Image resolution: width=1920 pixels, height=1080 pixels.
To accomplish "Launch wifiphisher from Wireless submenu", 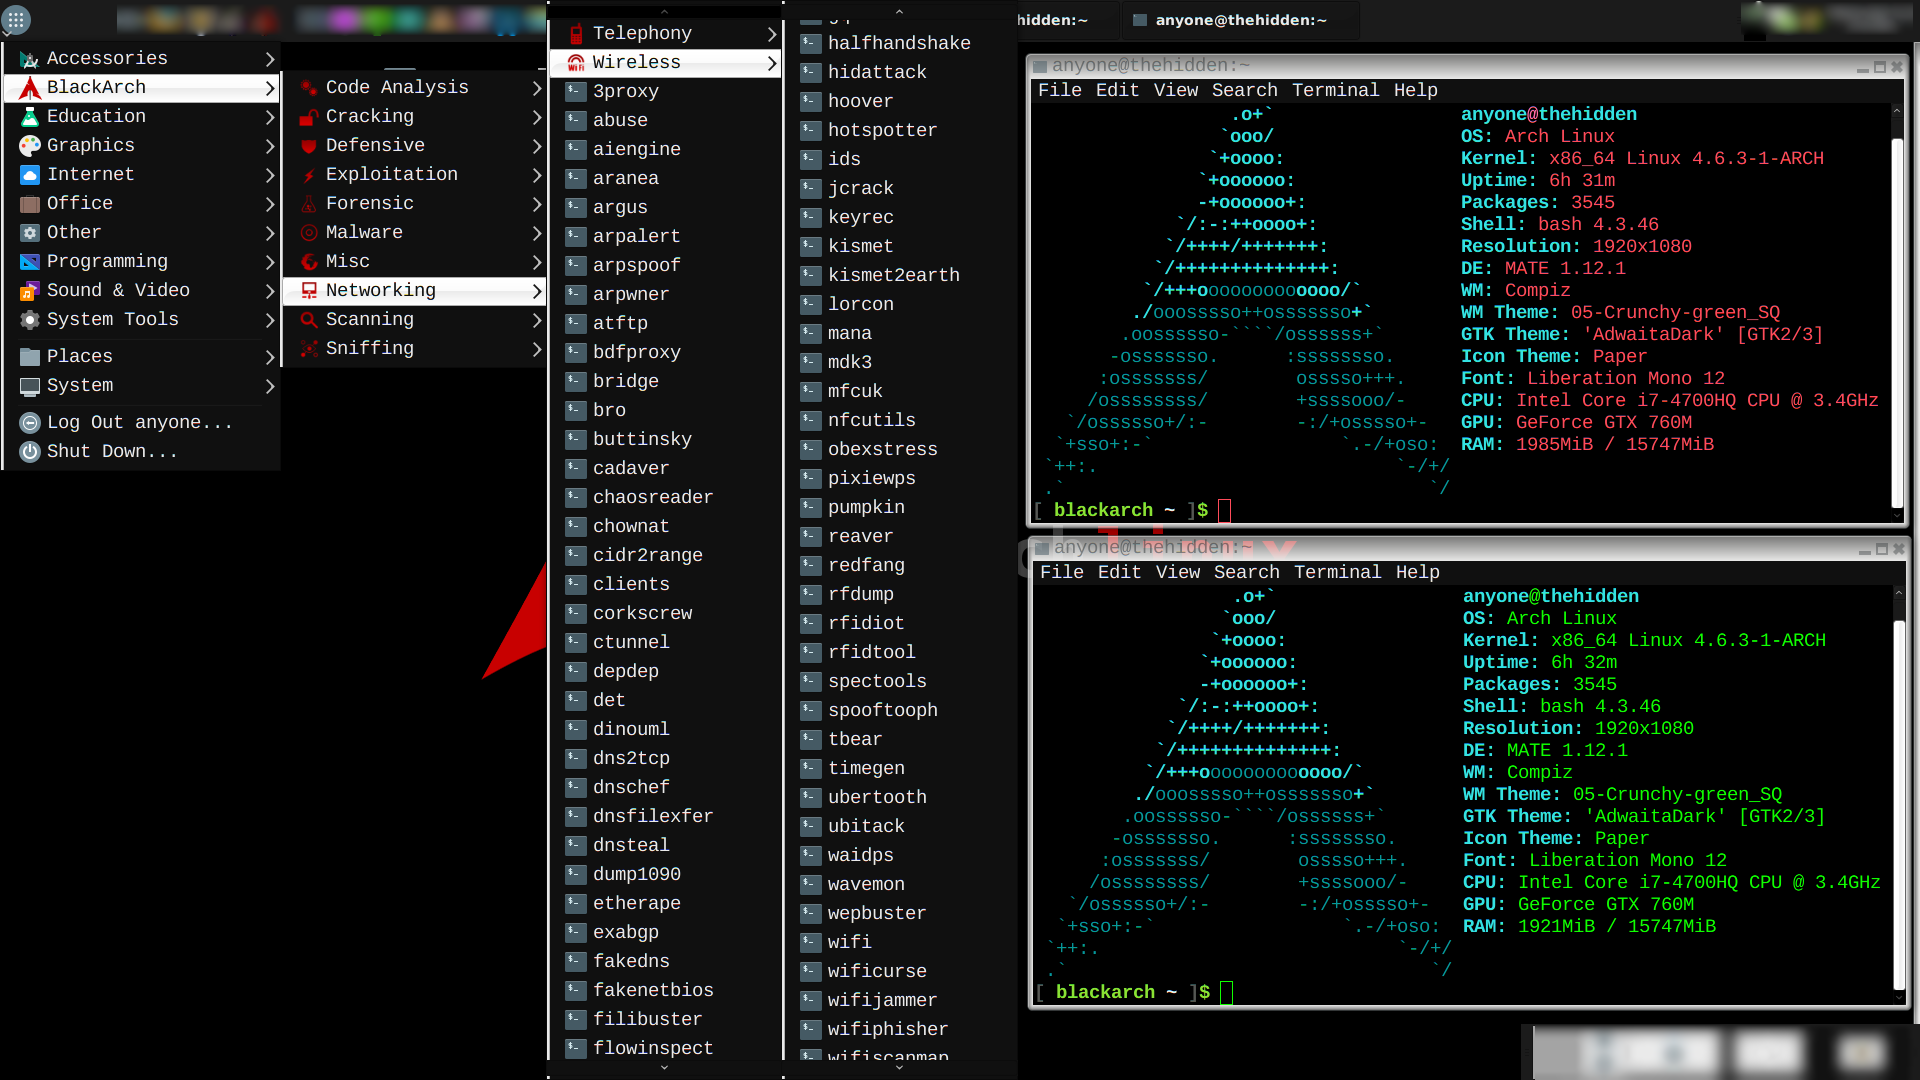I will point(887,1030).
